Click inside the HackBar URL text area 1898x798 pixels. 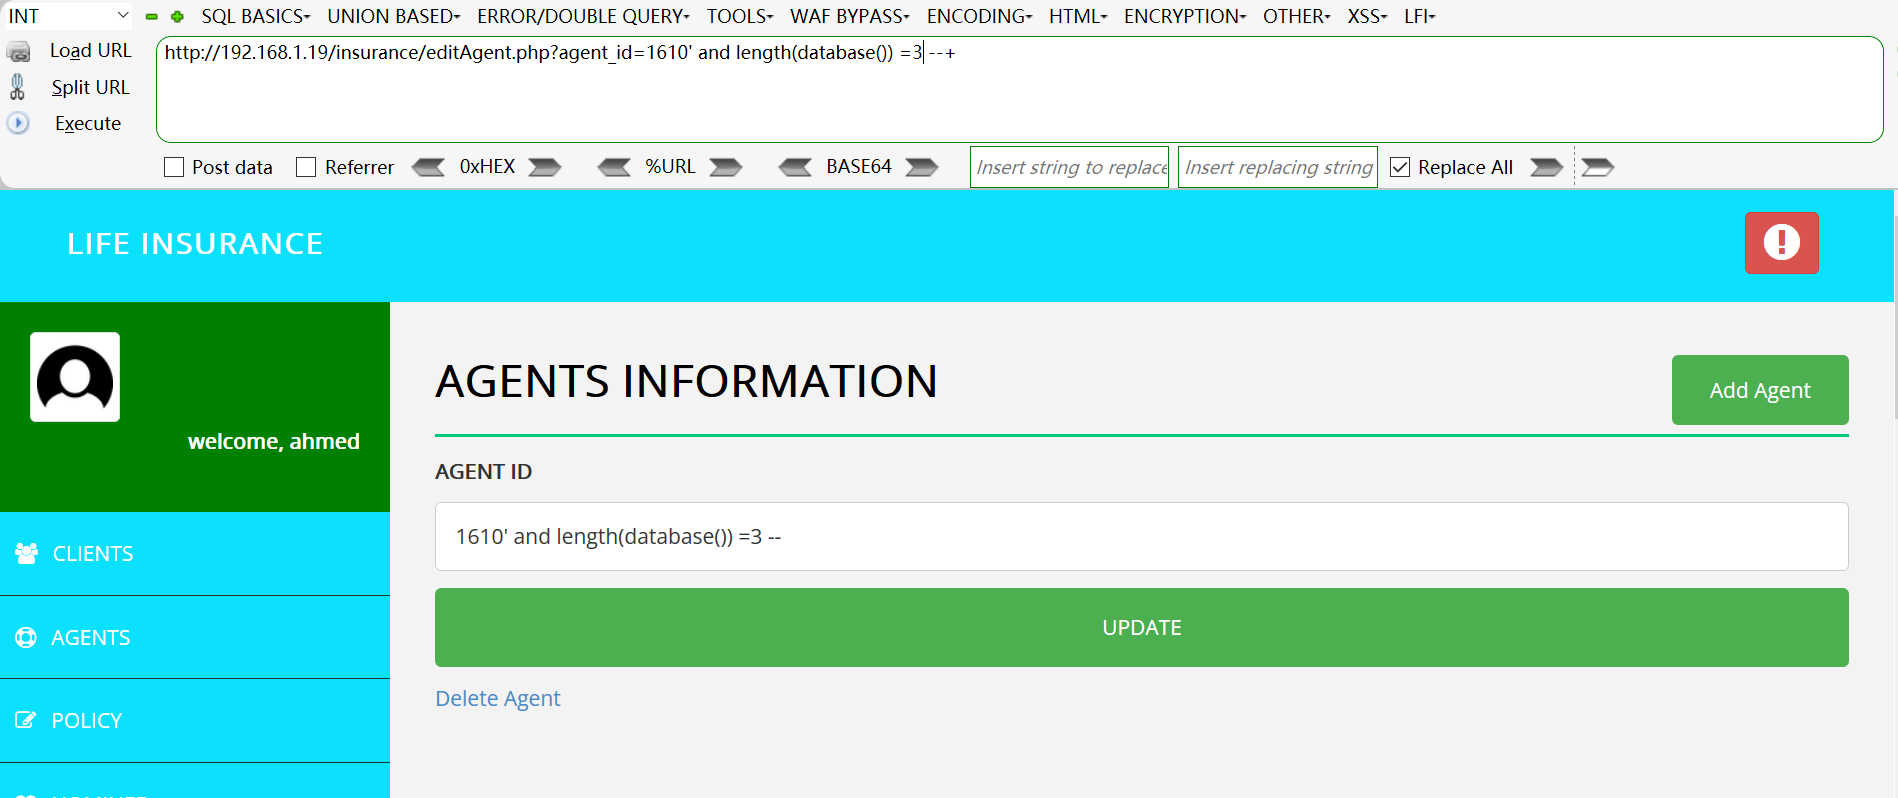(1020, 90)
